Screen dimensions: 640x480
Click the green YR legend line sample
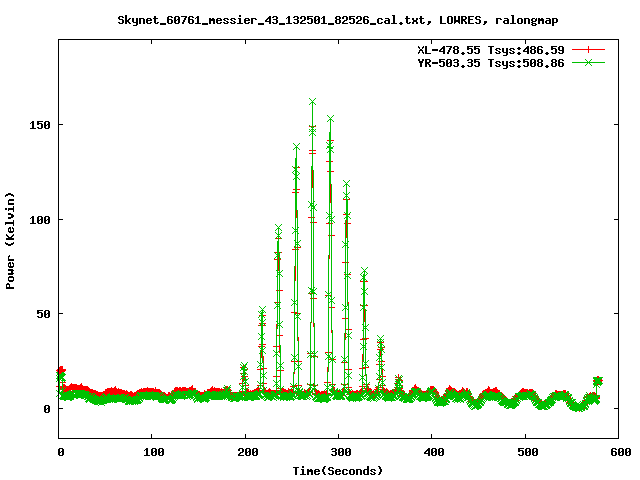588,62
